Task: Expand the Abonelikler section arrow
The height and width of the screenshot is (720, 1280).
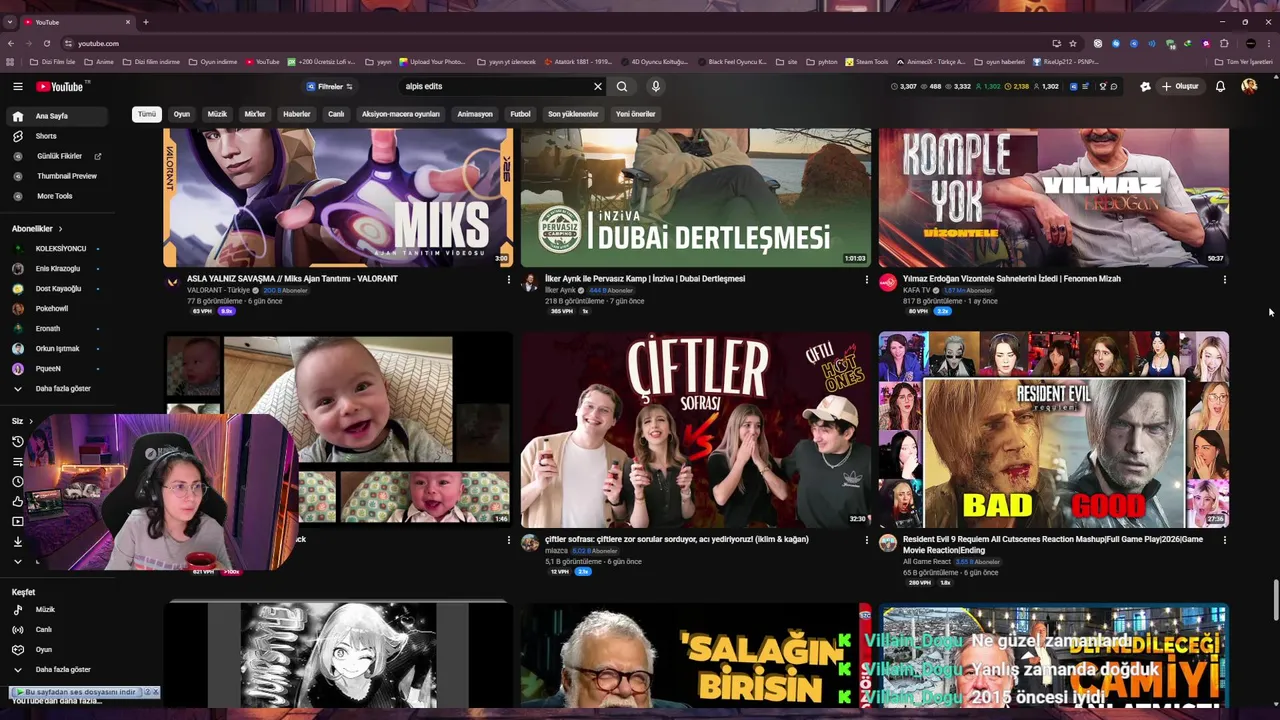Action: coord(60,229)
